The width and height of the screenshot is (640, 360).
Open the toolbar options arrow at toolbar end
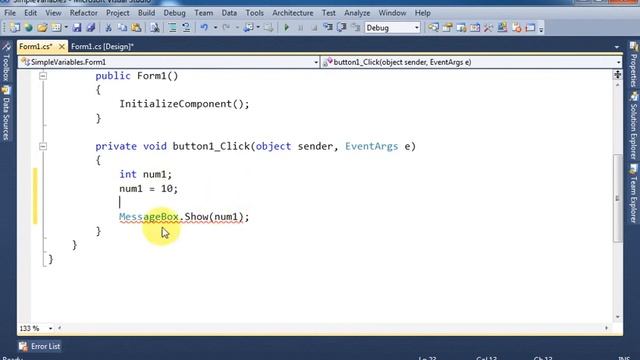541,29
